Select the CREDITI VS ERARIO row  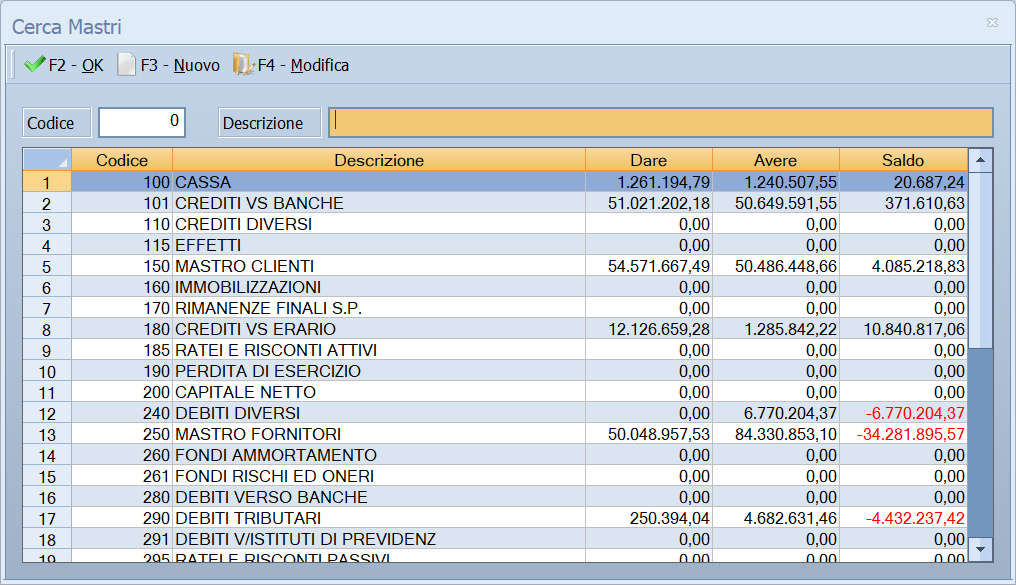[x=495, y=329]
